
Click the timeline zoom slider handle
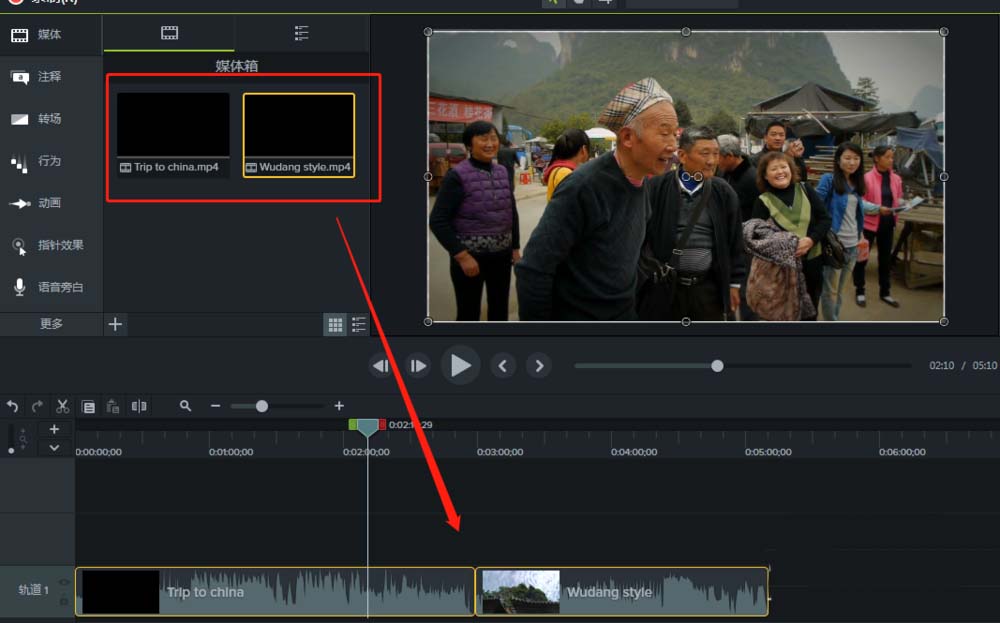[x=262, y=406]
